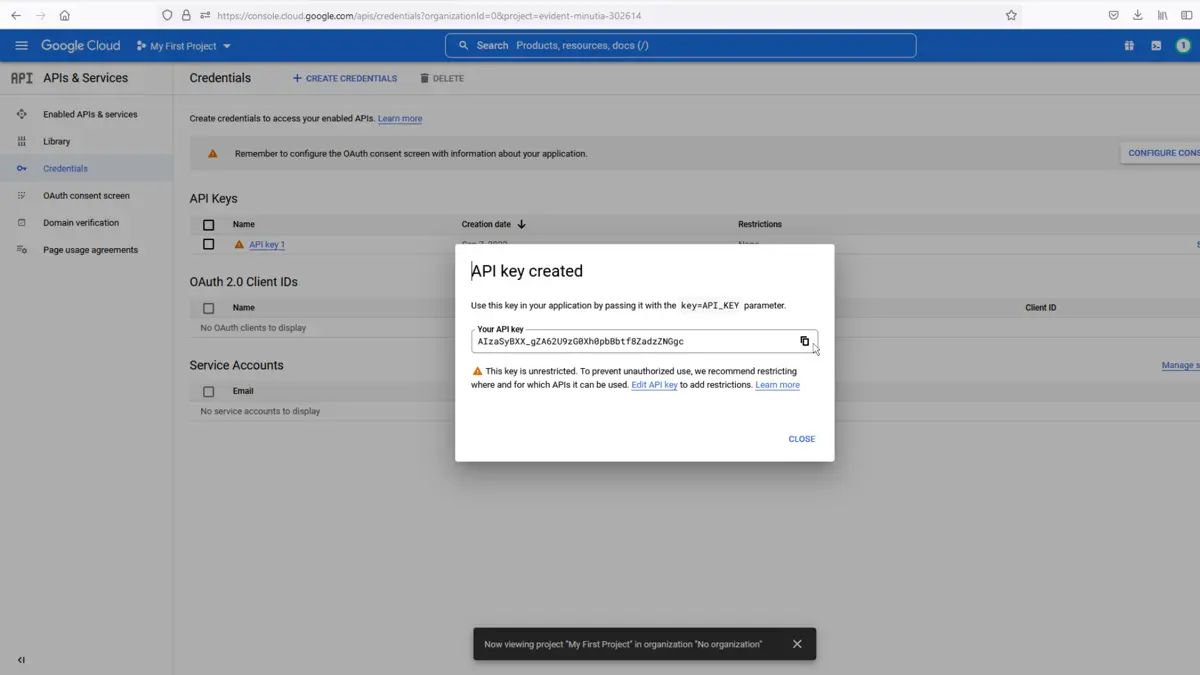Image resolution: width=1200 pixels, height=675 pixels.
Task: Click the Client ID column header
Action: (1041, 308)
